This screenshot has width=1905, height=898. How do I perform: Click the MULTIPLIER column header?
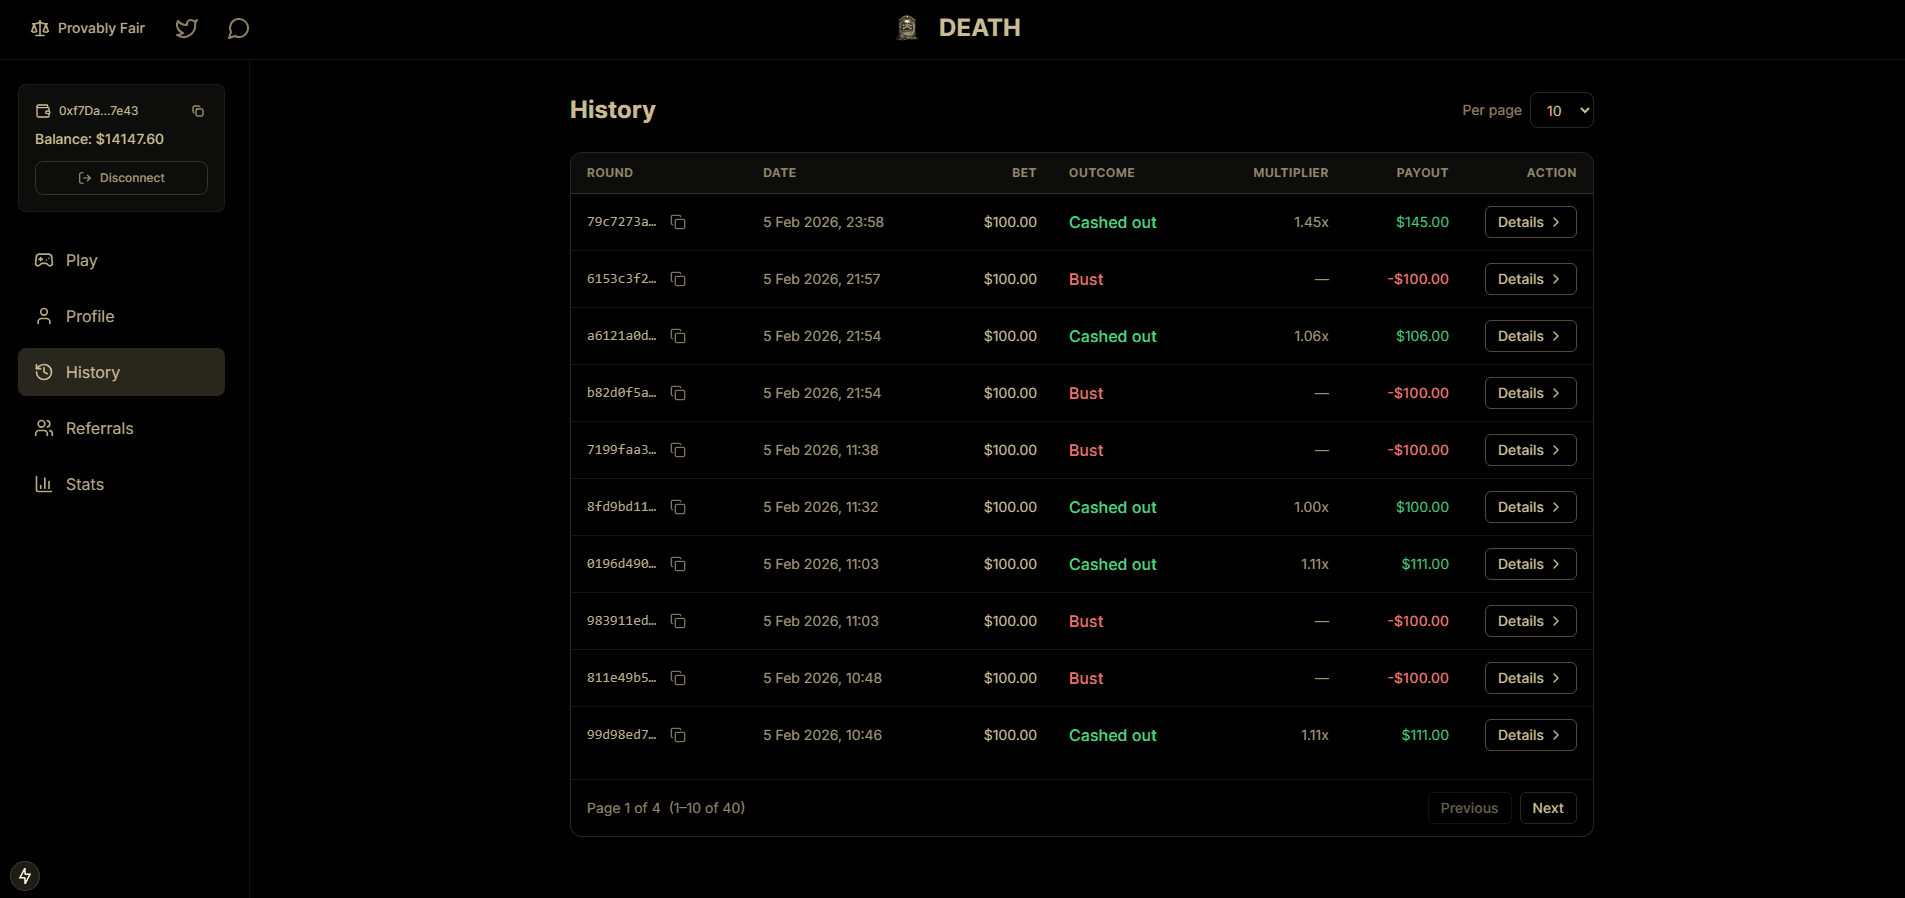1291,173
